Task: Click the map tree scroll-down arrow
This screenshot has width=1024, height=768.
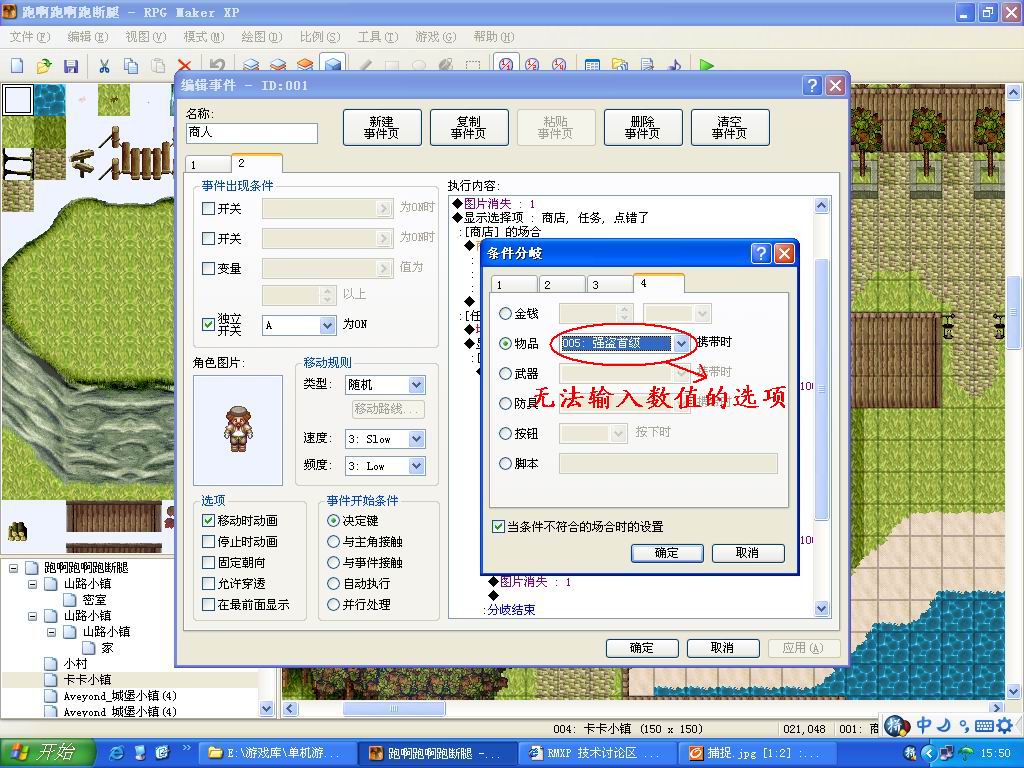Action: tap(266, 708)
